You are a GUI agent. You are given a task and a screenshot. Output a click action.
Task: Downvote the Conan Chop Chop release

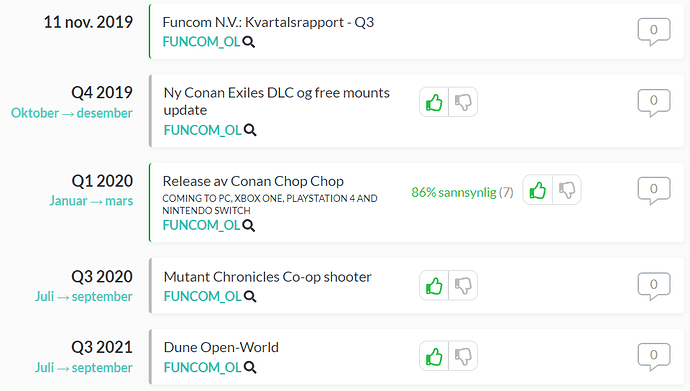567,190
